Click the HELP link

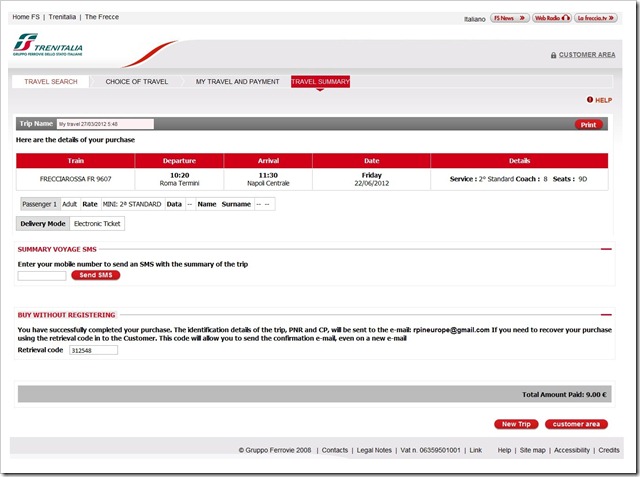(603, 100)
